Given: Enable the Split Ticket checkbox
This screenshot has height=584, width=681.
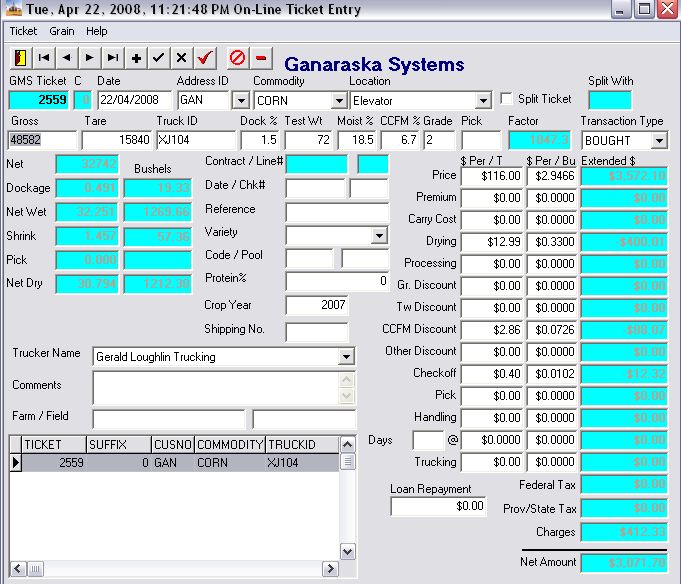Looking at the screenshot, I should (507, 99).
